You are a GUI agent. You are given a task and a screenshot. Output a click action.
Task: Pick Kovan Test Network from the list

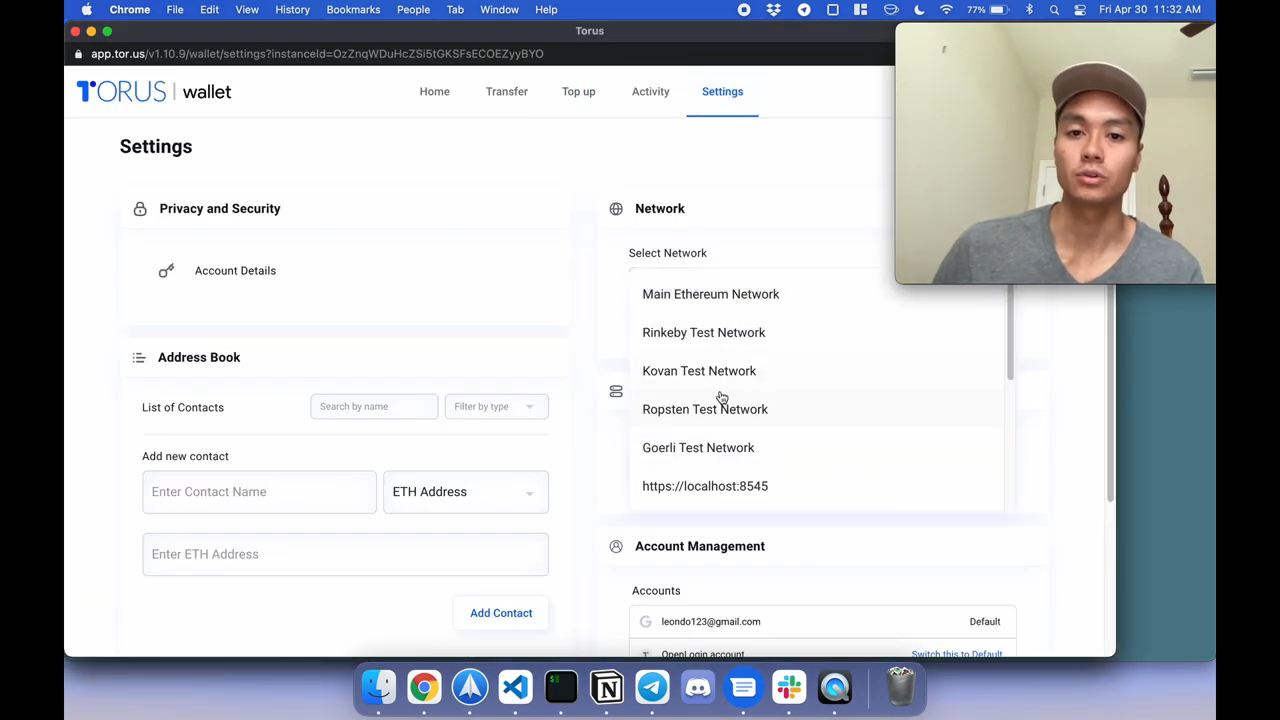click(816, 371)
